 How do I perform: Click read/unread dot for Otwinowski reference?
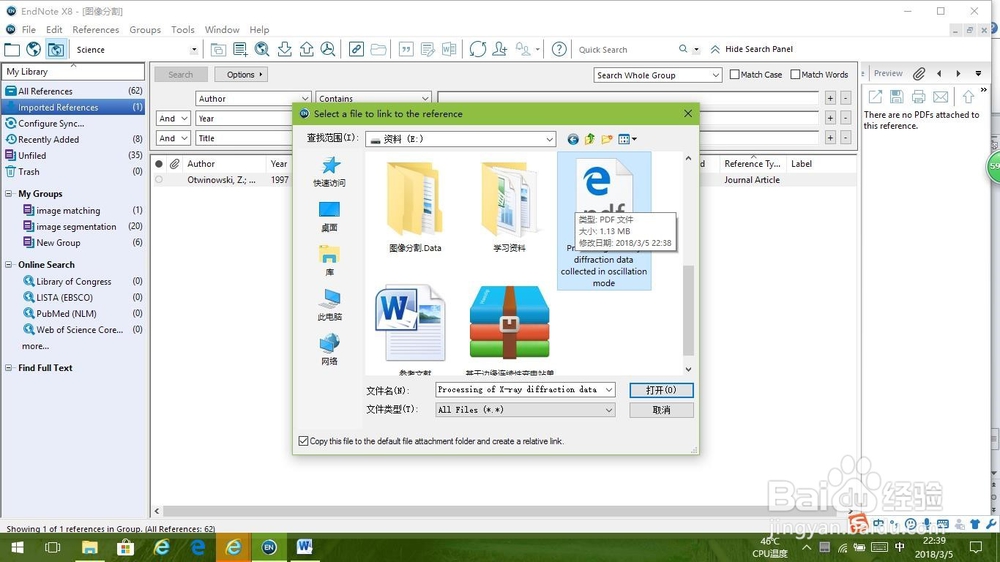click(159, 180)
